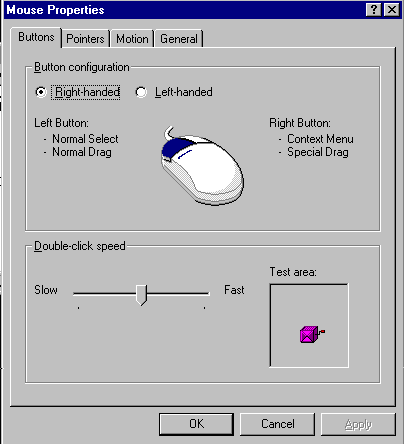Image resolution: width=404 pixels, height=444 pixels.
Task: Click the jack-in-the-box test icon
Action: (312, 334)
